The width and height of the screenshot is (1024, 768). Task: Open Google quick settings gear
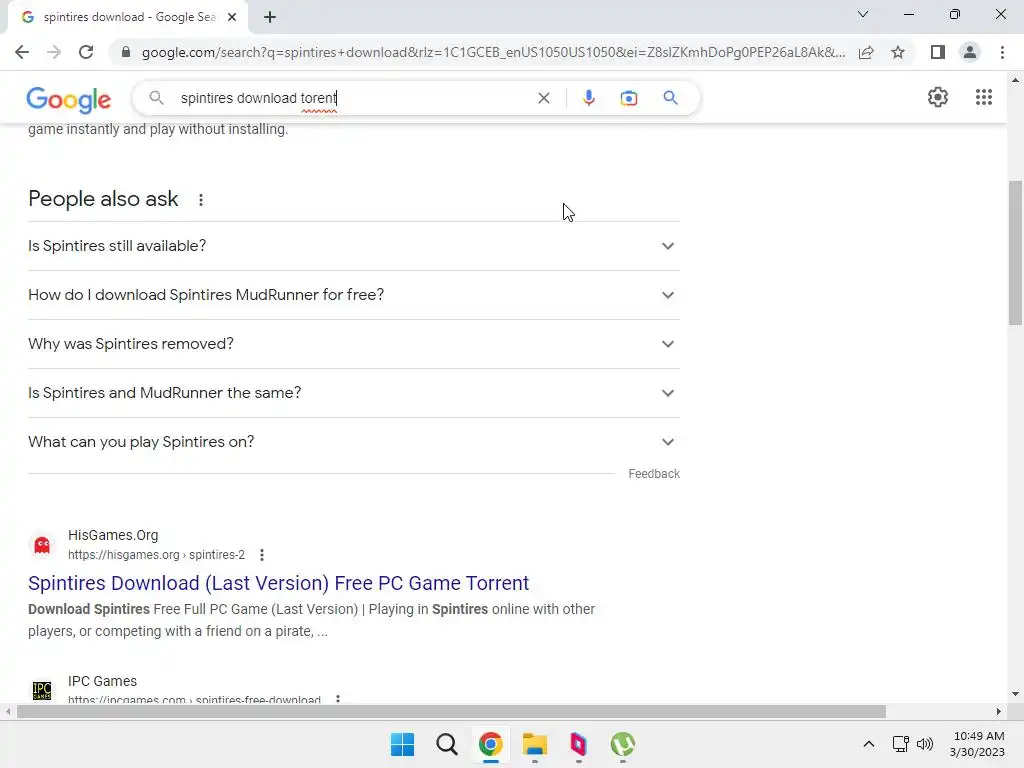938,97
